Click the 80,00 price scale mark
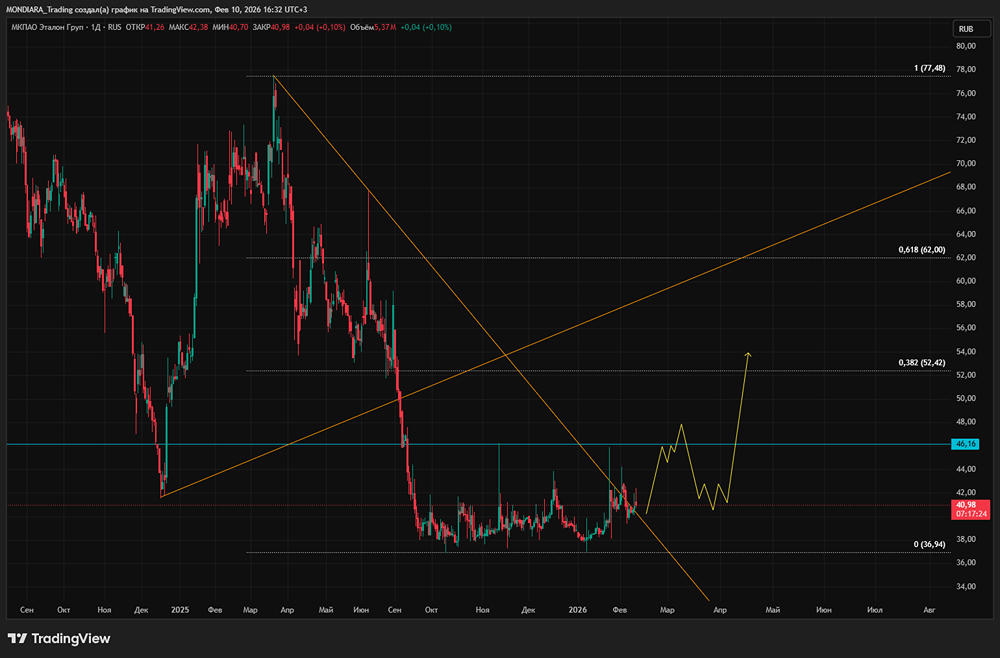The image size is (1000, 658). tap(966, 46)
